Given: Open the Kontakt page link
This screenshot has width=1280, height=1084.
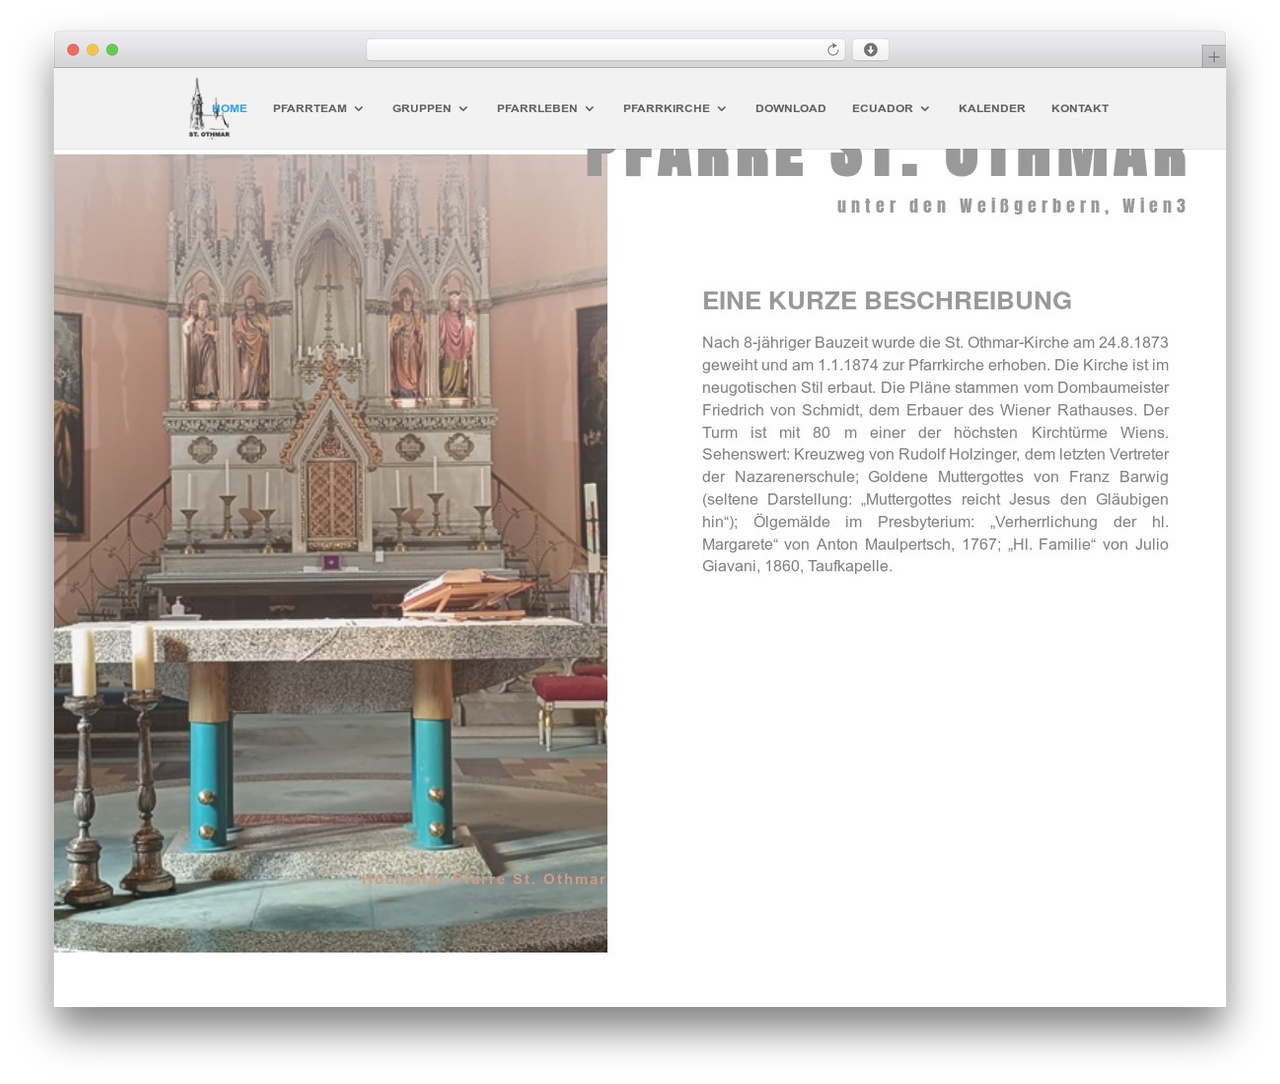Looking at the screenshot, I should coord(1080,108).
